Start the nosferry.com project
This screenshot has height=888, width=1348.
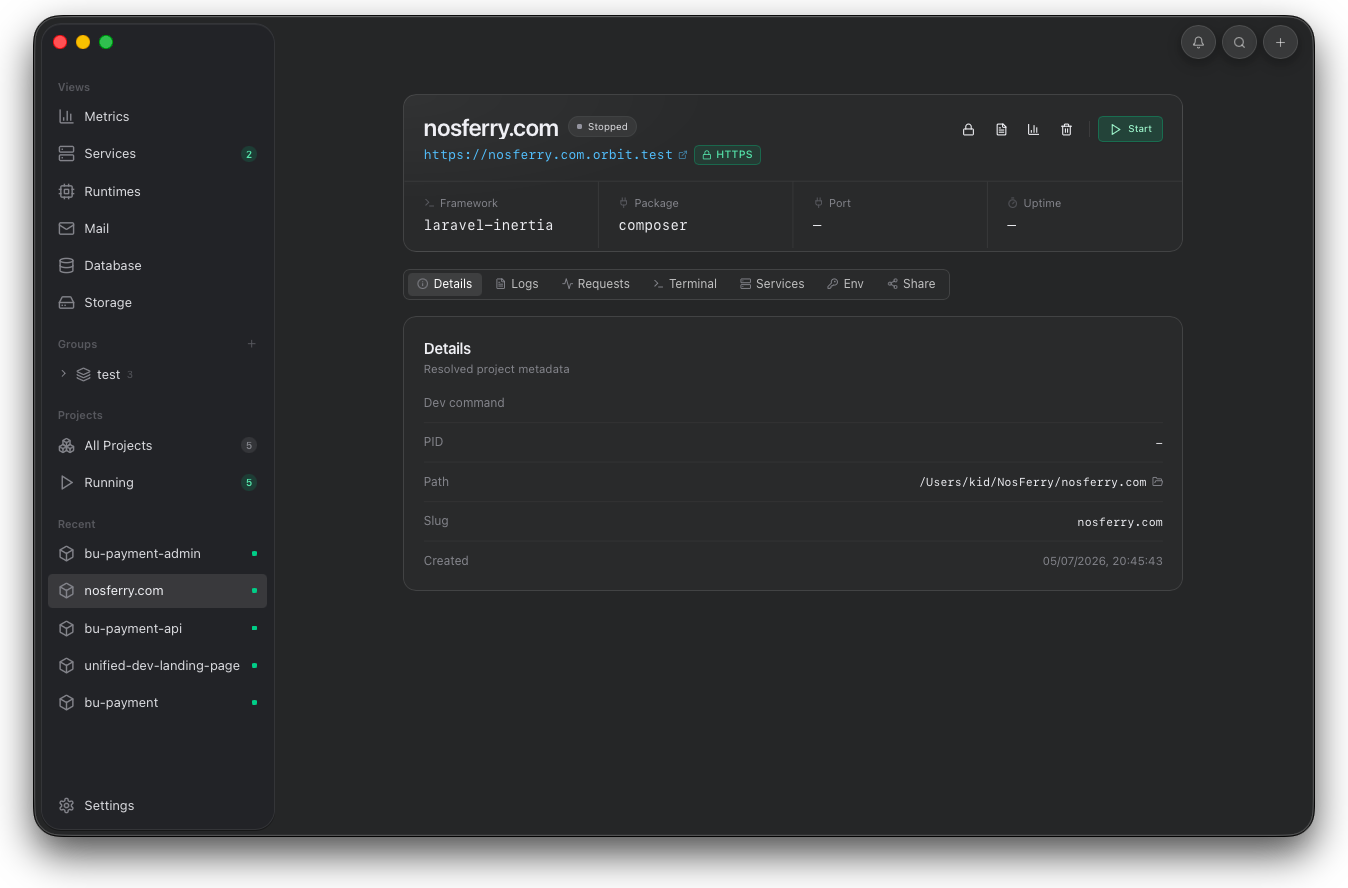[1130, 129]
